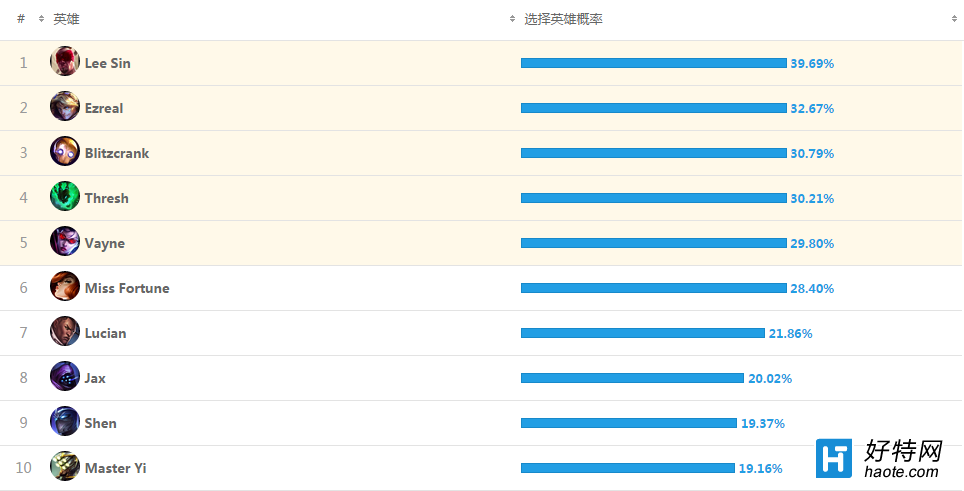The height and width of the screenshot is (491, 964).
Task: Sort by 英雄 column sort arrows
Action: [x=41, y=19]
